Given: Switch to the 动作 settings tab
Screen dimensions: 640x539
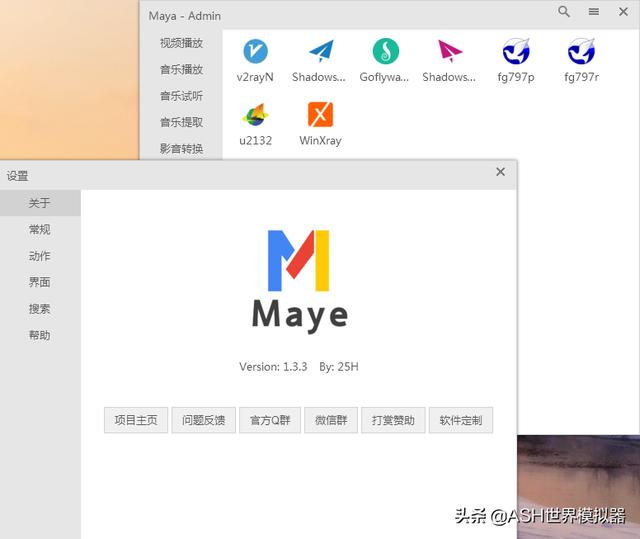Looking at the screenshot, I should 40,256.
